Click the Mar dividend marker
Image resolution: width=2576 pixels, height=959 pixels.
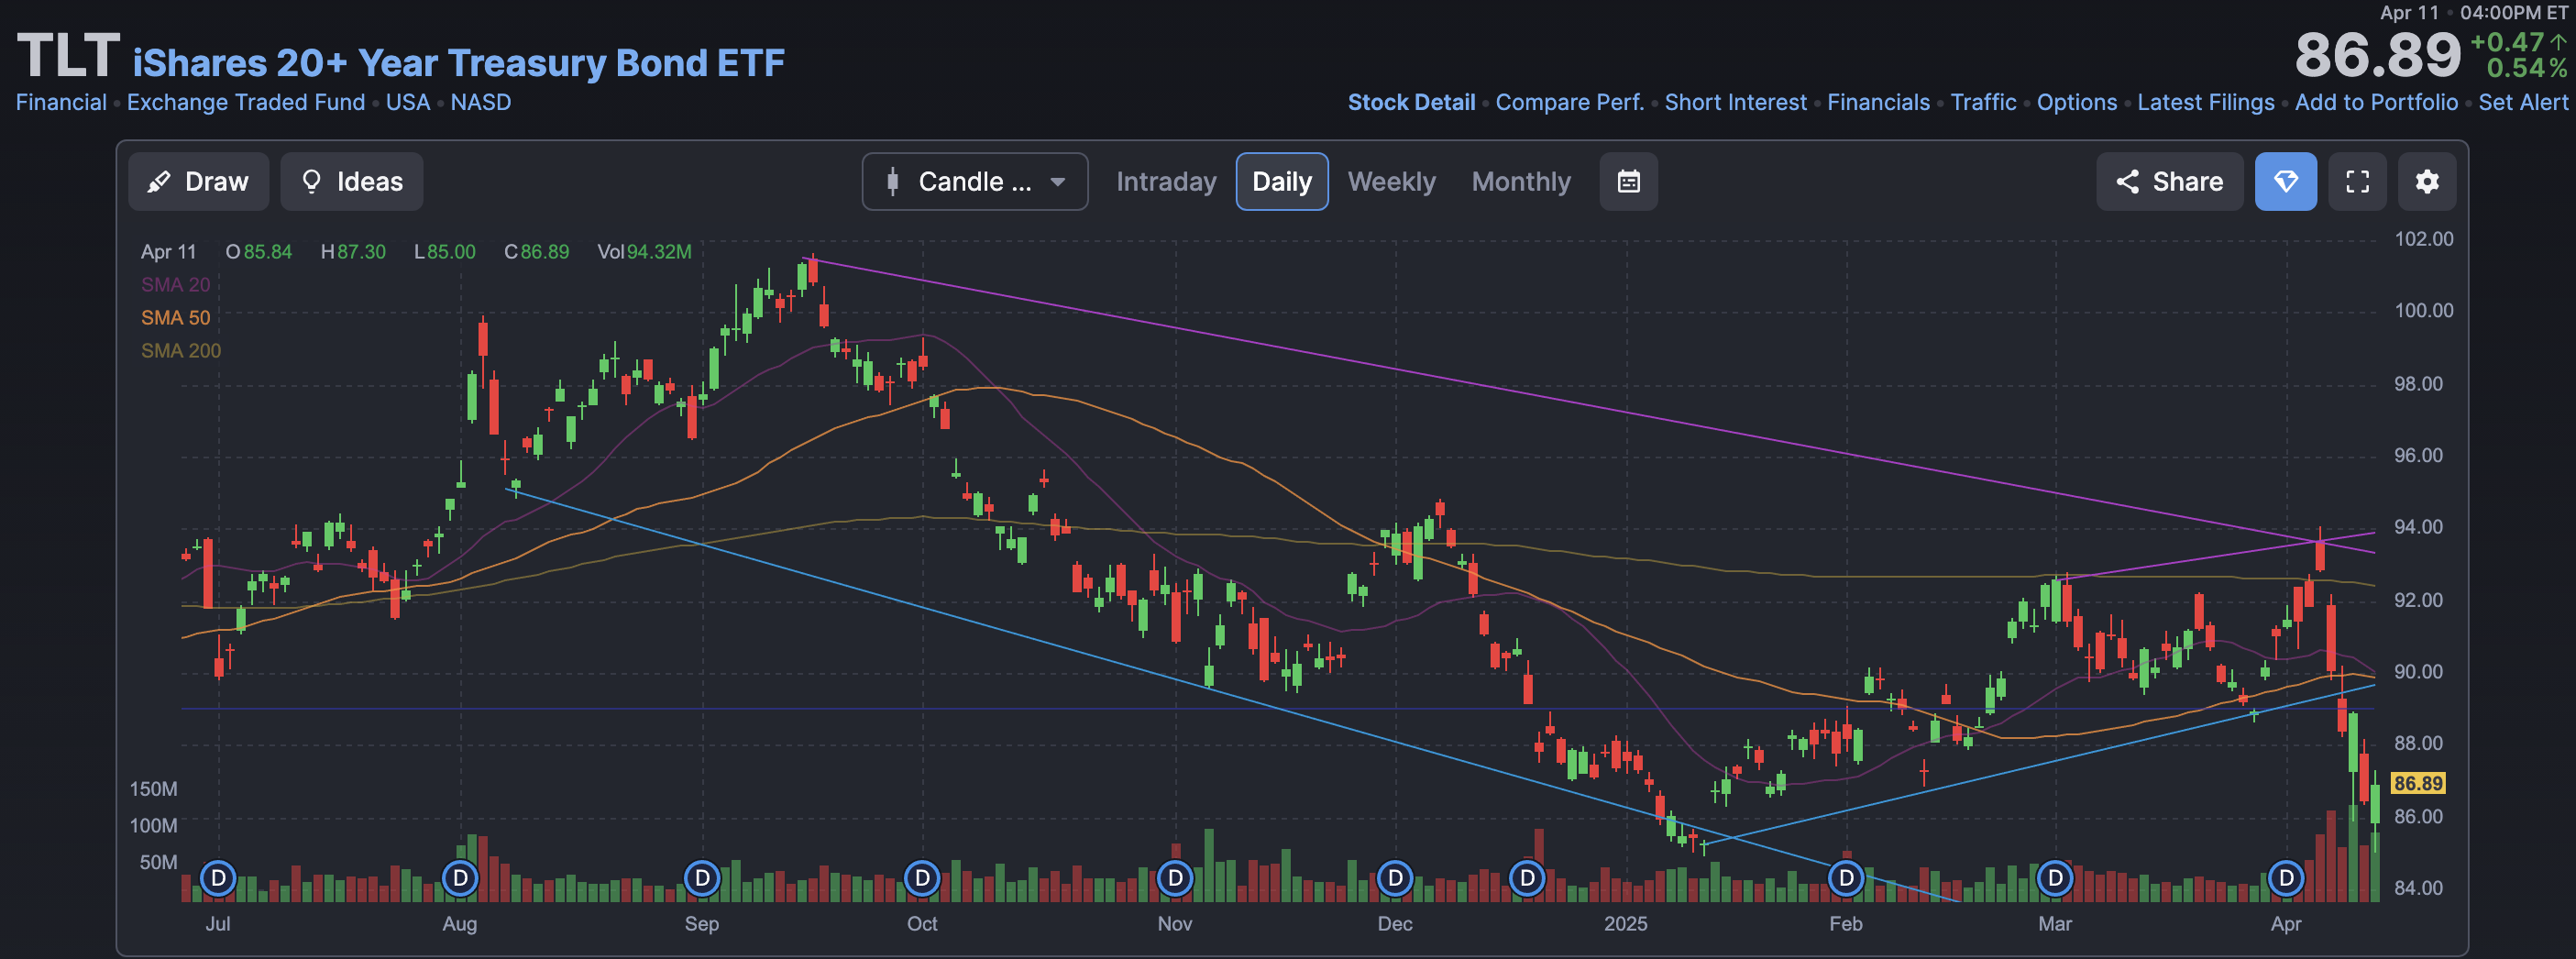[x=2055, y=879]
